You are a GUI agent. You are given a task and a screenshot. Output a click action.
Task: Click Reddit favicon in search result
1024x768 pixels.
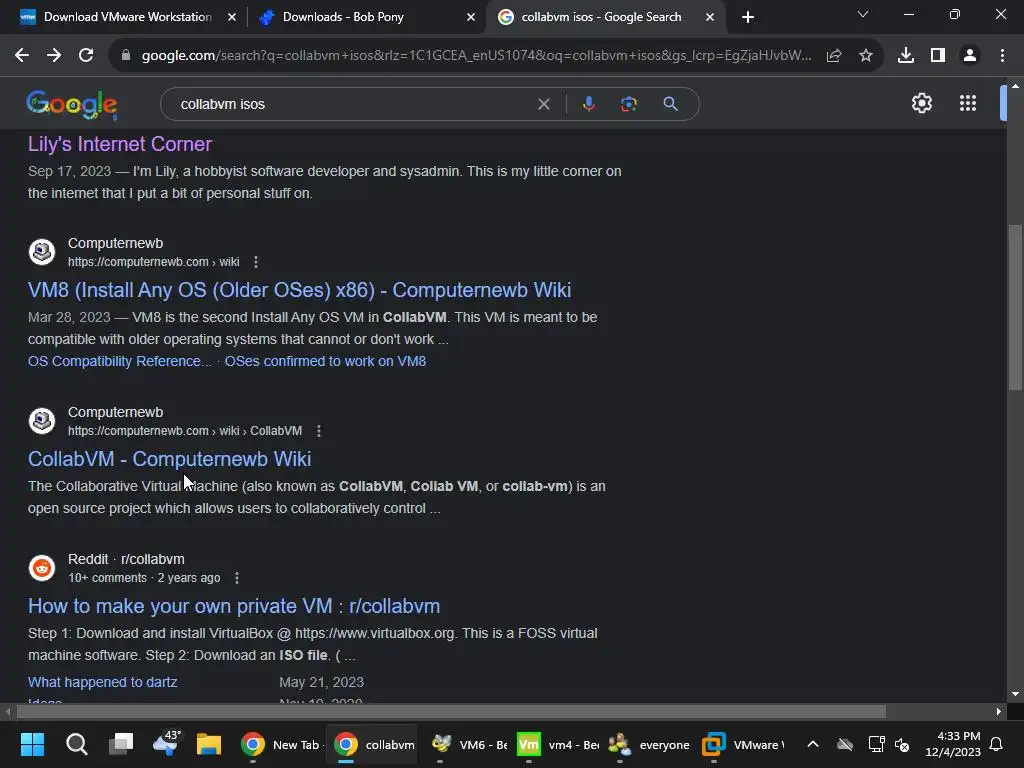(x=42, y=568)
